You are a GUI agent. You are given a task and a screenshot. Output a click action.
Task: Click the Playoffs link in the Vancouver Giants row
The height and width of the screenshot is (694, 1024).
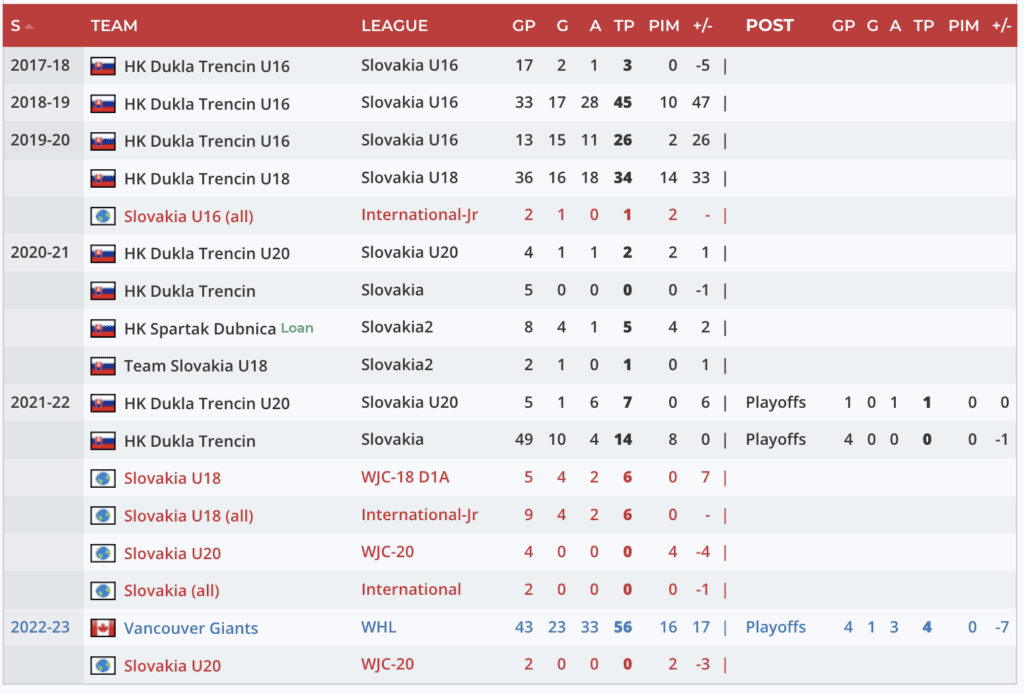coord(775,628)
